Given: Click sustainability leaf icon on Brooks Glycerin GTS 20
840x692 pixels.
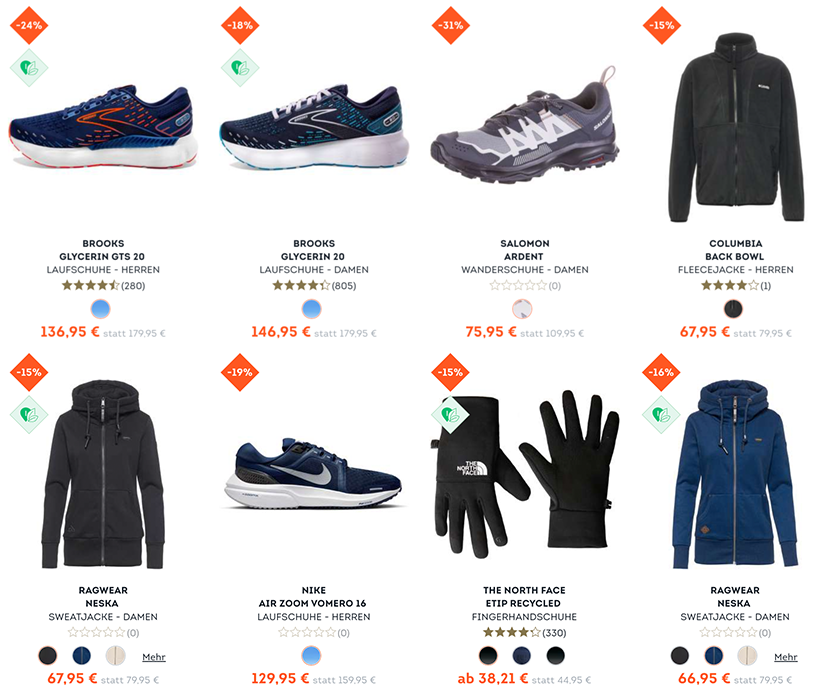Looking at the screenshot, I should pos(29,68).
